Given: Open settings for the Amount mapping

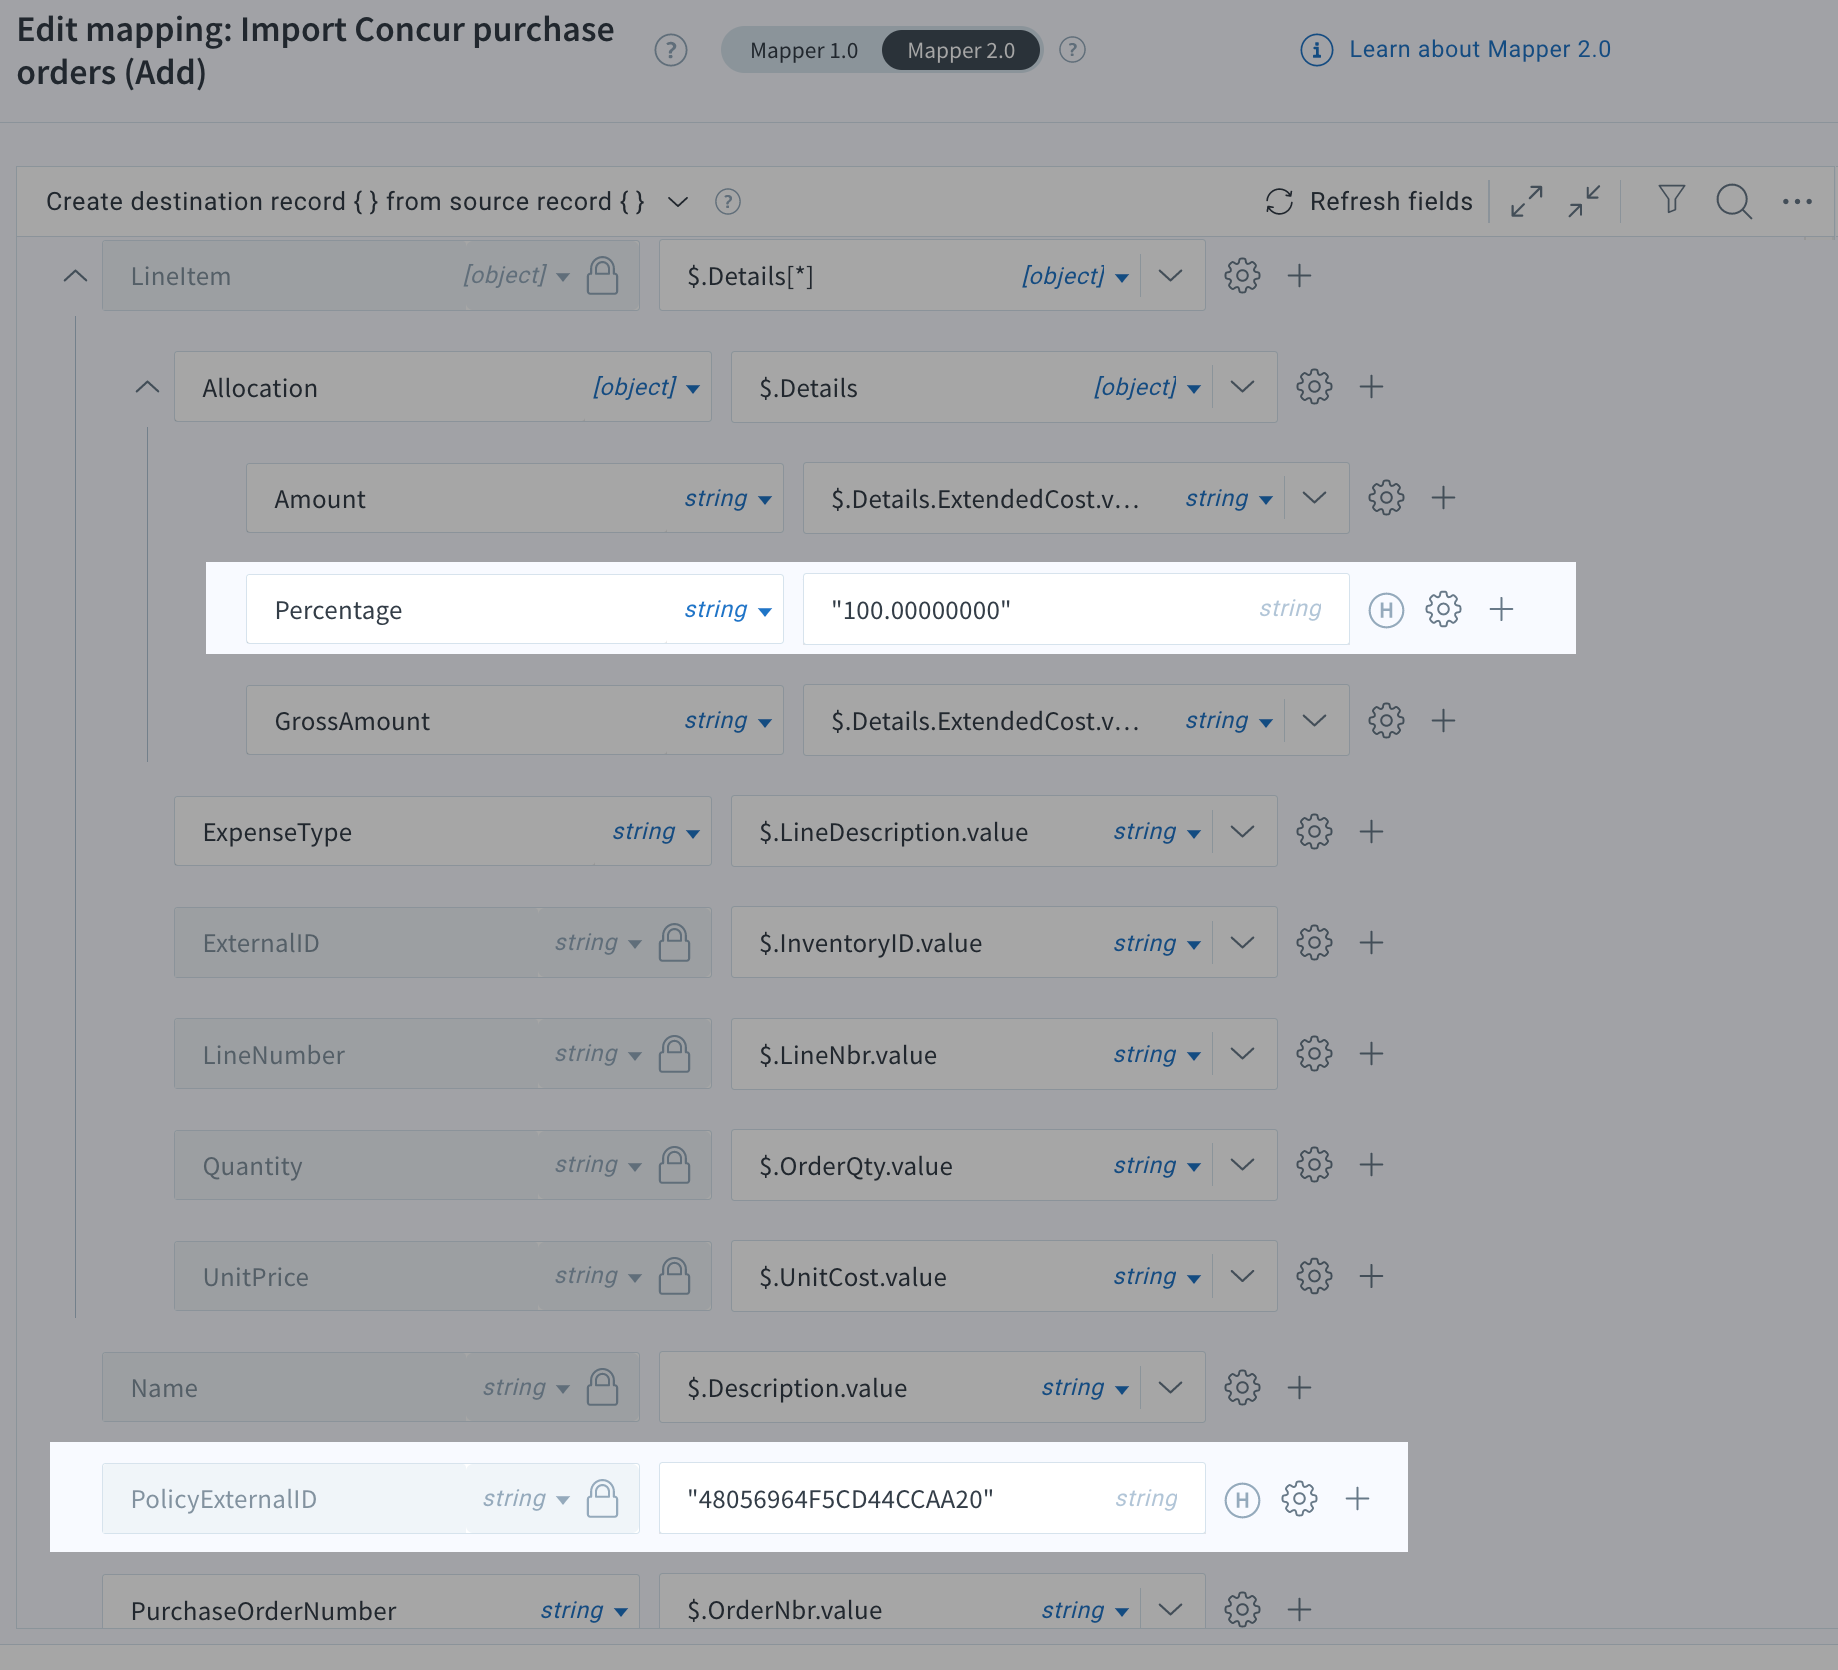Looking at the screenshot, I should (x=1386, y=498).
